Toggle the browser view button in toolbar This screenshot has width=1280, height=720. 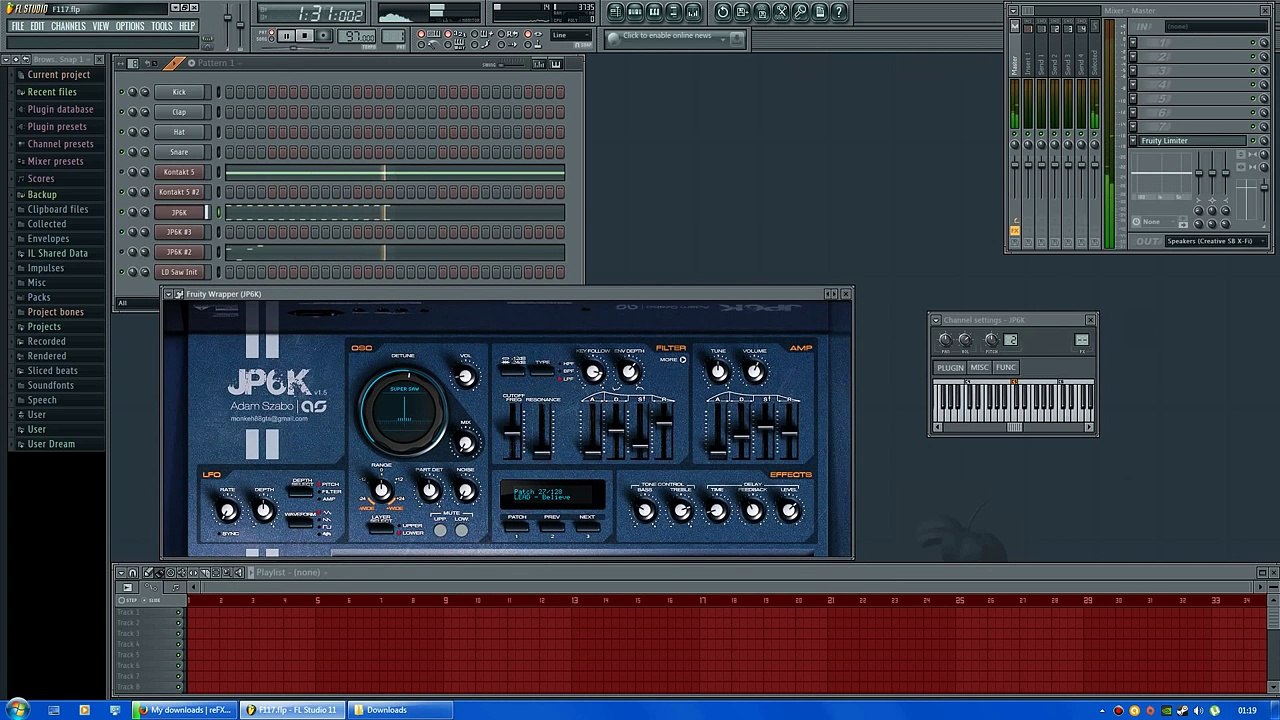pos(673,12)
